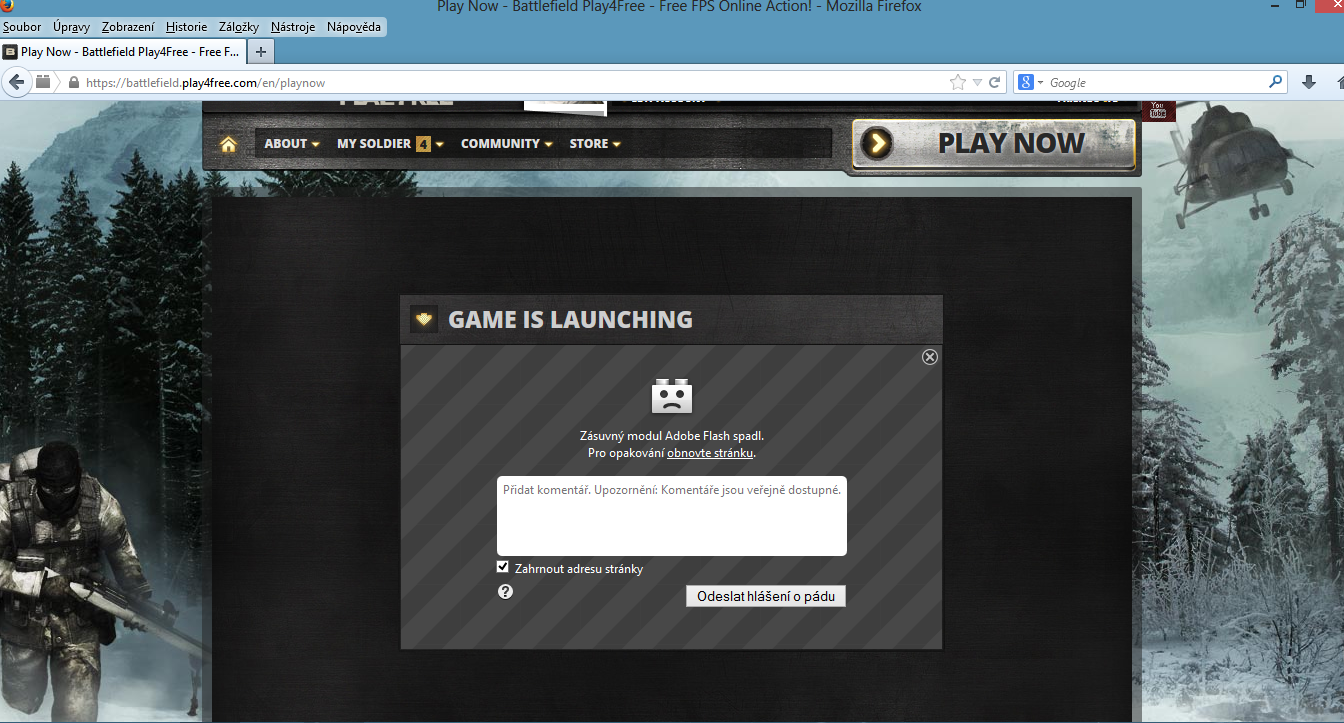Viewport: 1344px width, 723px height.
Task: Click the Play Now tab favicon
Action: pyautogui.click(x=10, y=51)
